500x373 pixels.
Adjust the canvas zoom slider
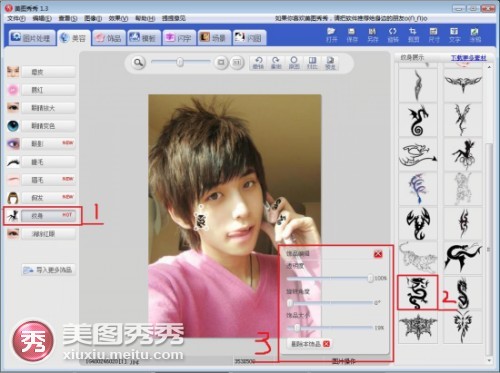tap(180, 62)
